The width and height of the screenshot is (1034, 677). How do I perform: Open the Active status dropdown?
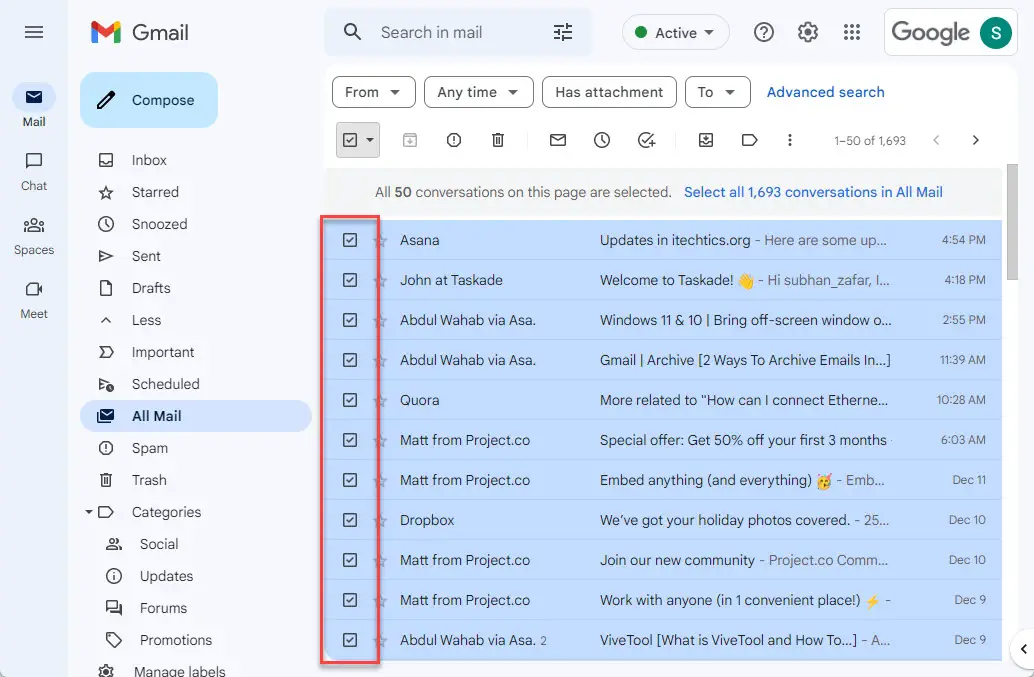(x=675, y=32)
